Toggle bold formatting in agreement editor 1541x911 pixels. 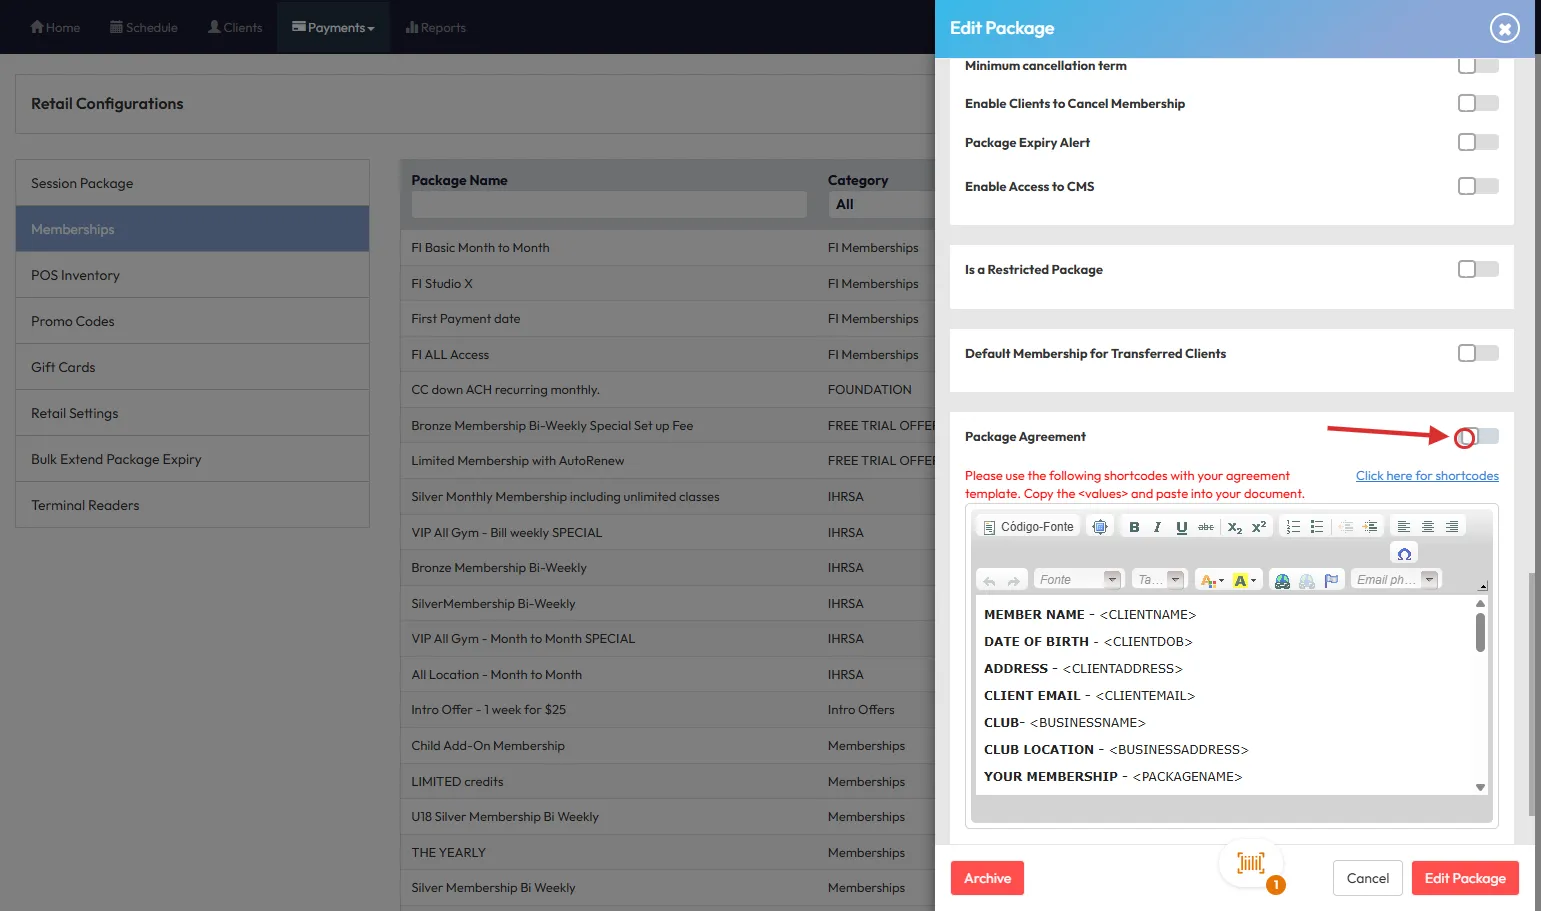click(1134, 527)
